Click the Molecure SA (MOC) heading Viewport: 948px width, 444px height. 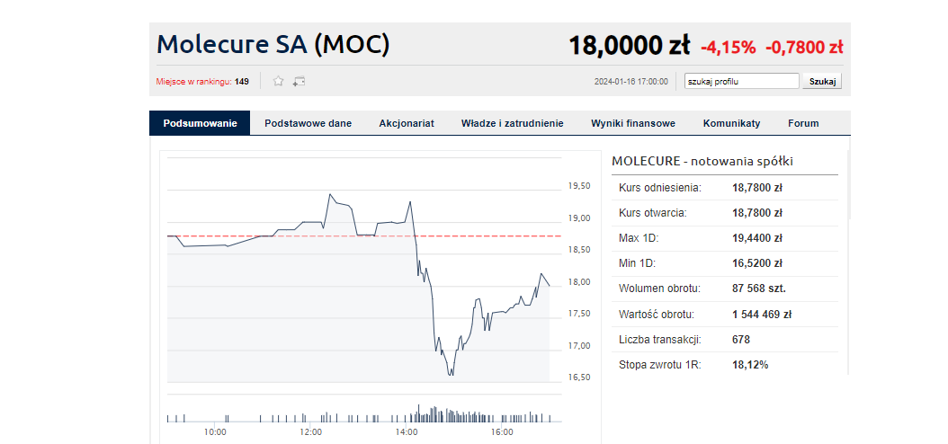click(273, 45)
